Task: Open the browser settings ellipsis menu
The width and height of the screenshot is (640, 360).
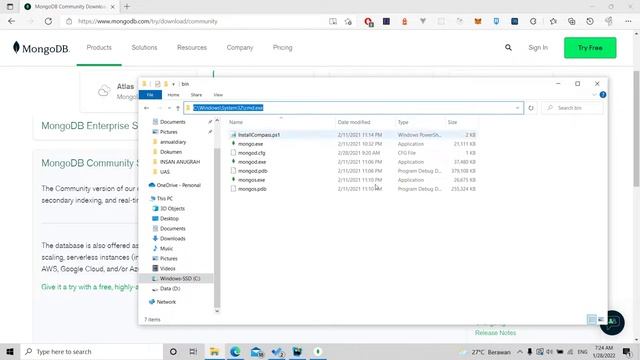Action: (628, 21)
